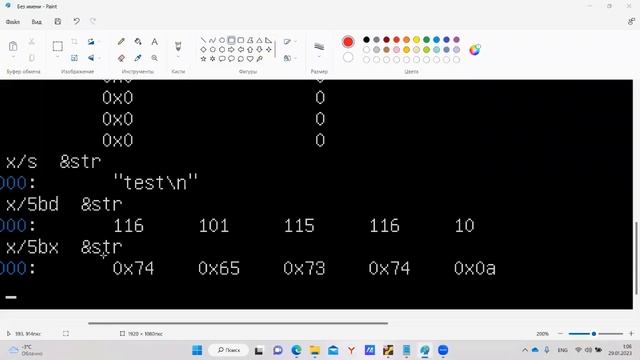Click the Save floppy disk icon
Viewport: 640px width, 360px height.
[58, 21]
